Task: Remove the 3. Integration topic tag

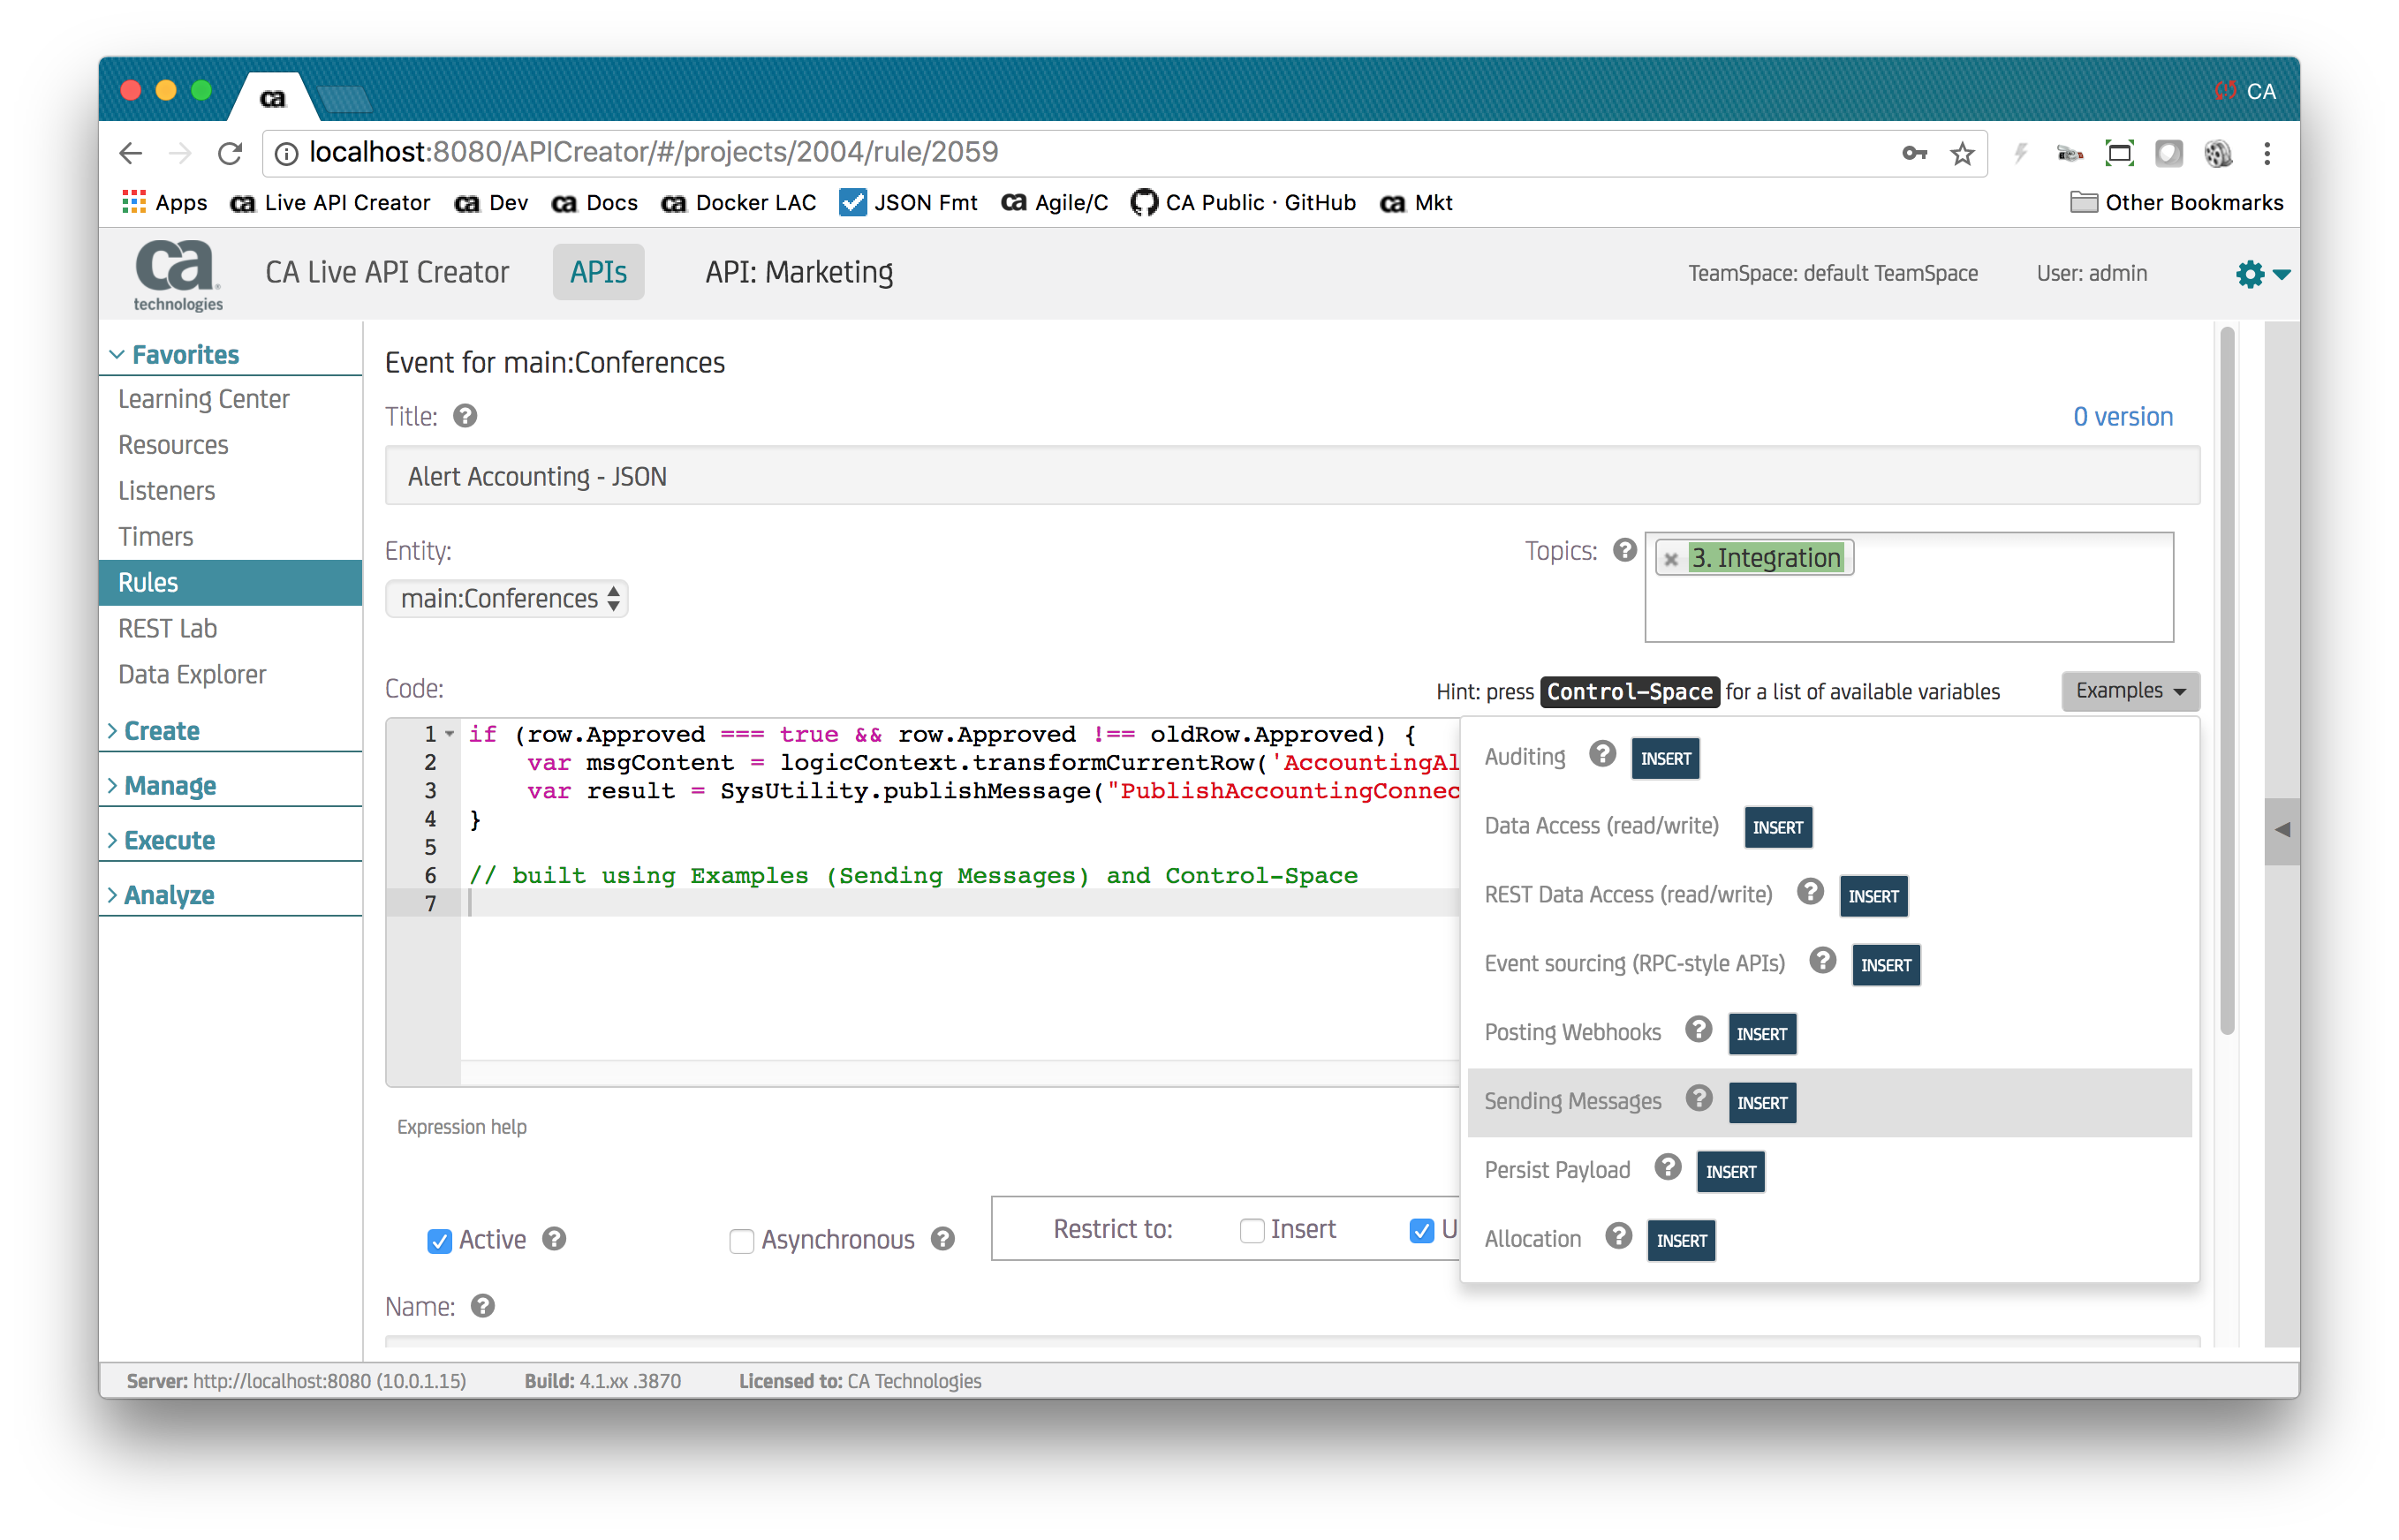Action: coord(1671,559)
